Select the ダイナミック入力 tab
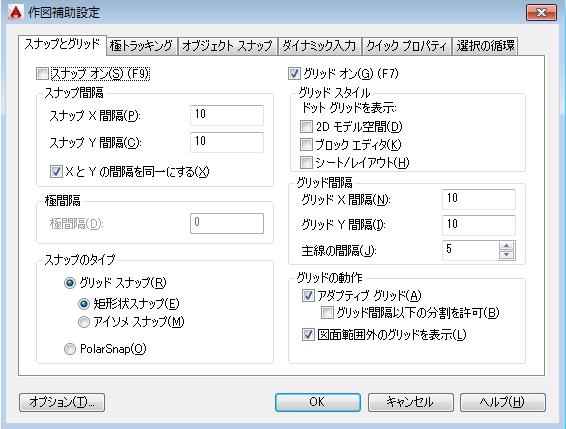 click(x=319, y=46)
